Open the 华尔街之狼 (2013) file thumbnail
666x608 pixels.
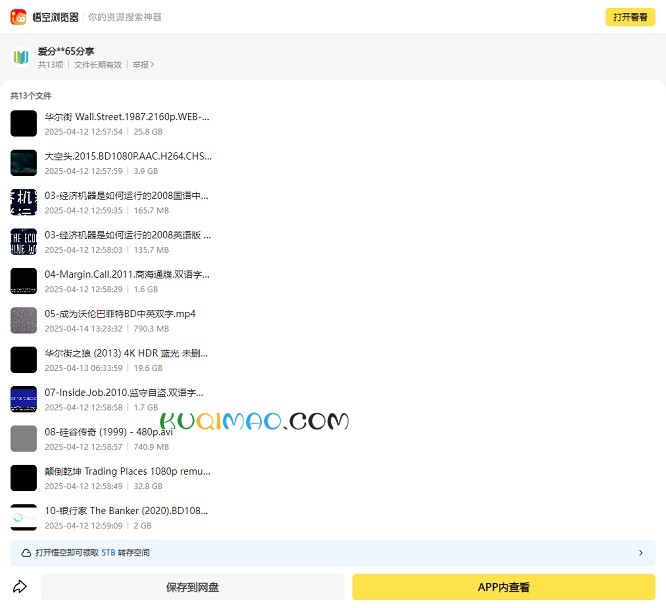point(24,360)
